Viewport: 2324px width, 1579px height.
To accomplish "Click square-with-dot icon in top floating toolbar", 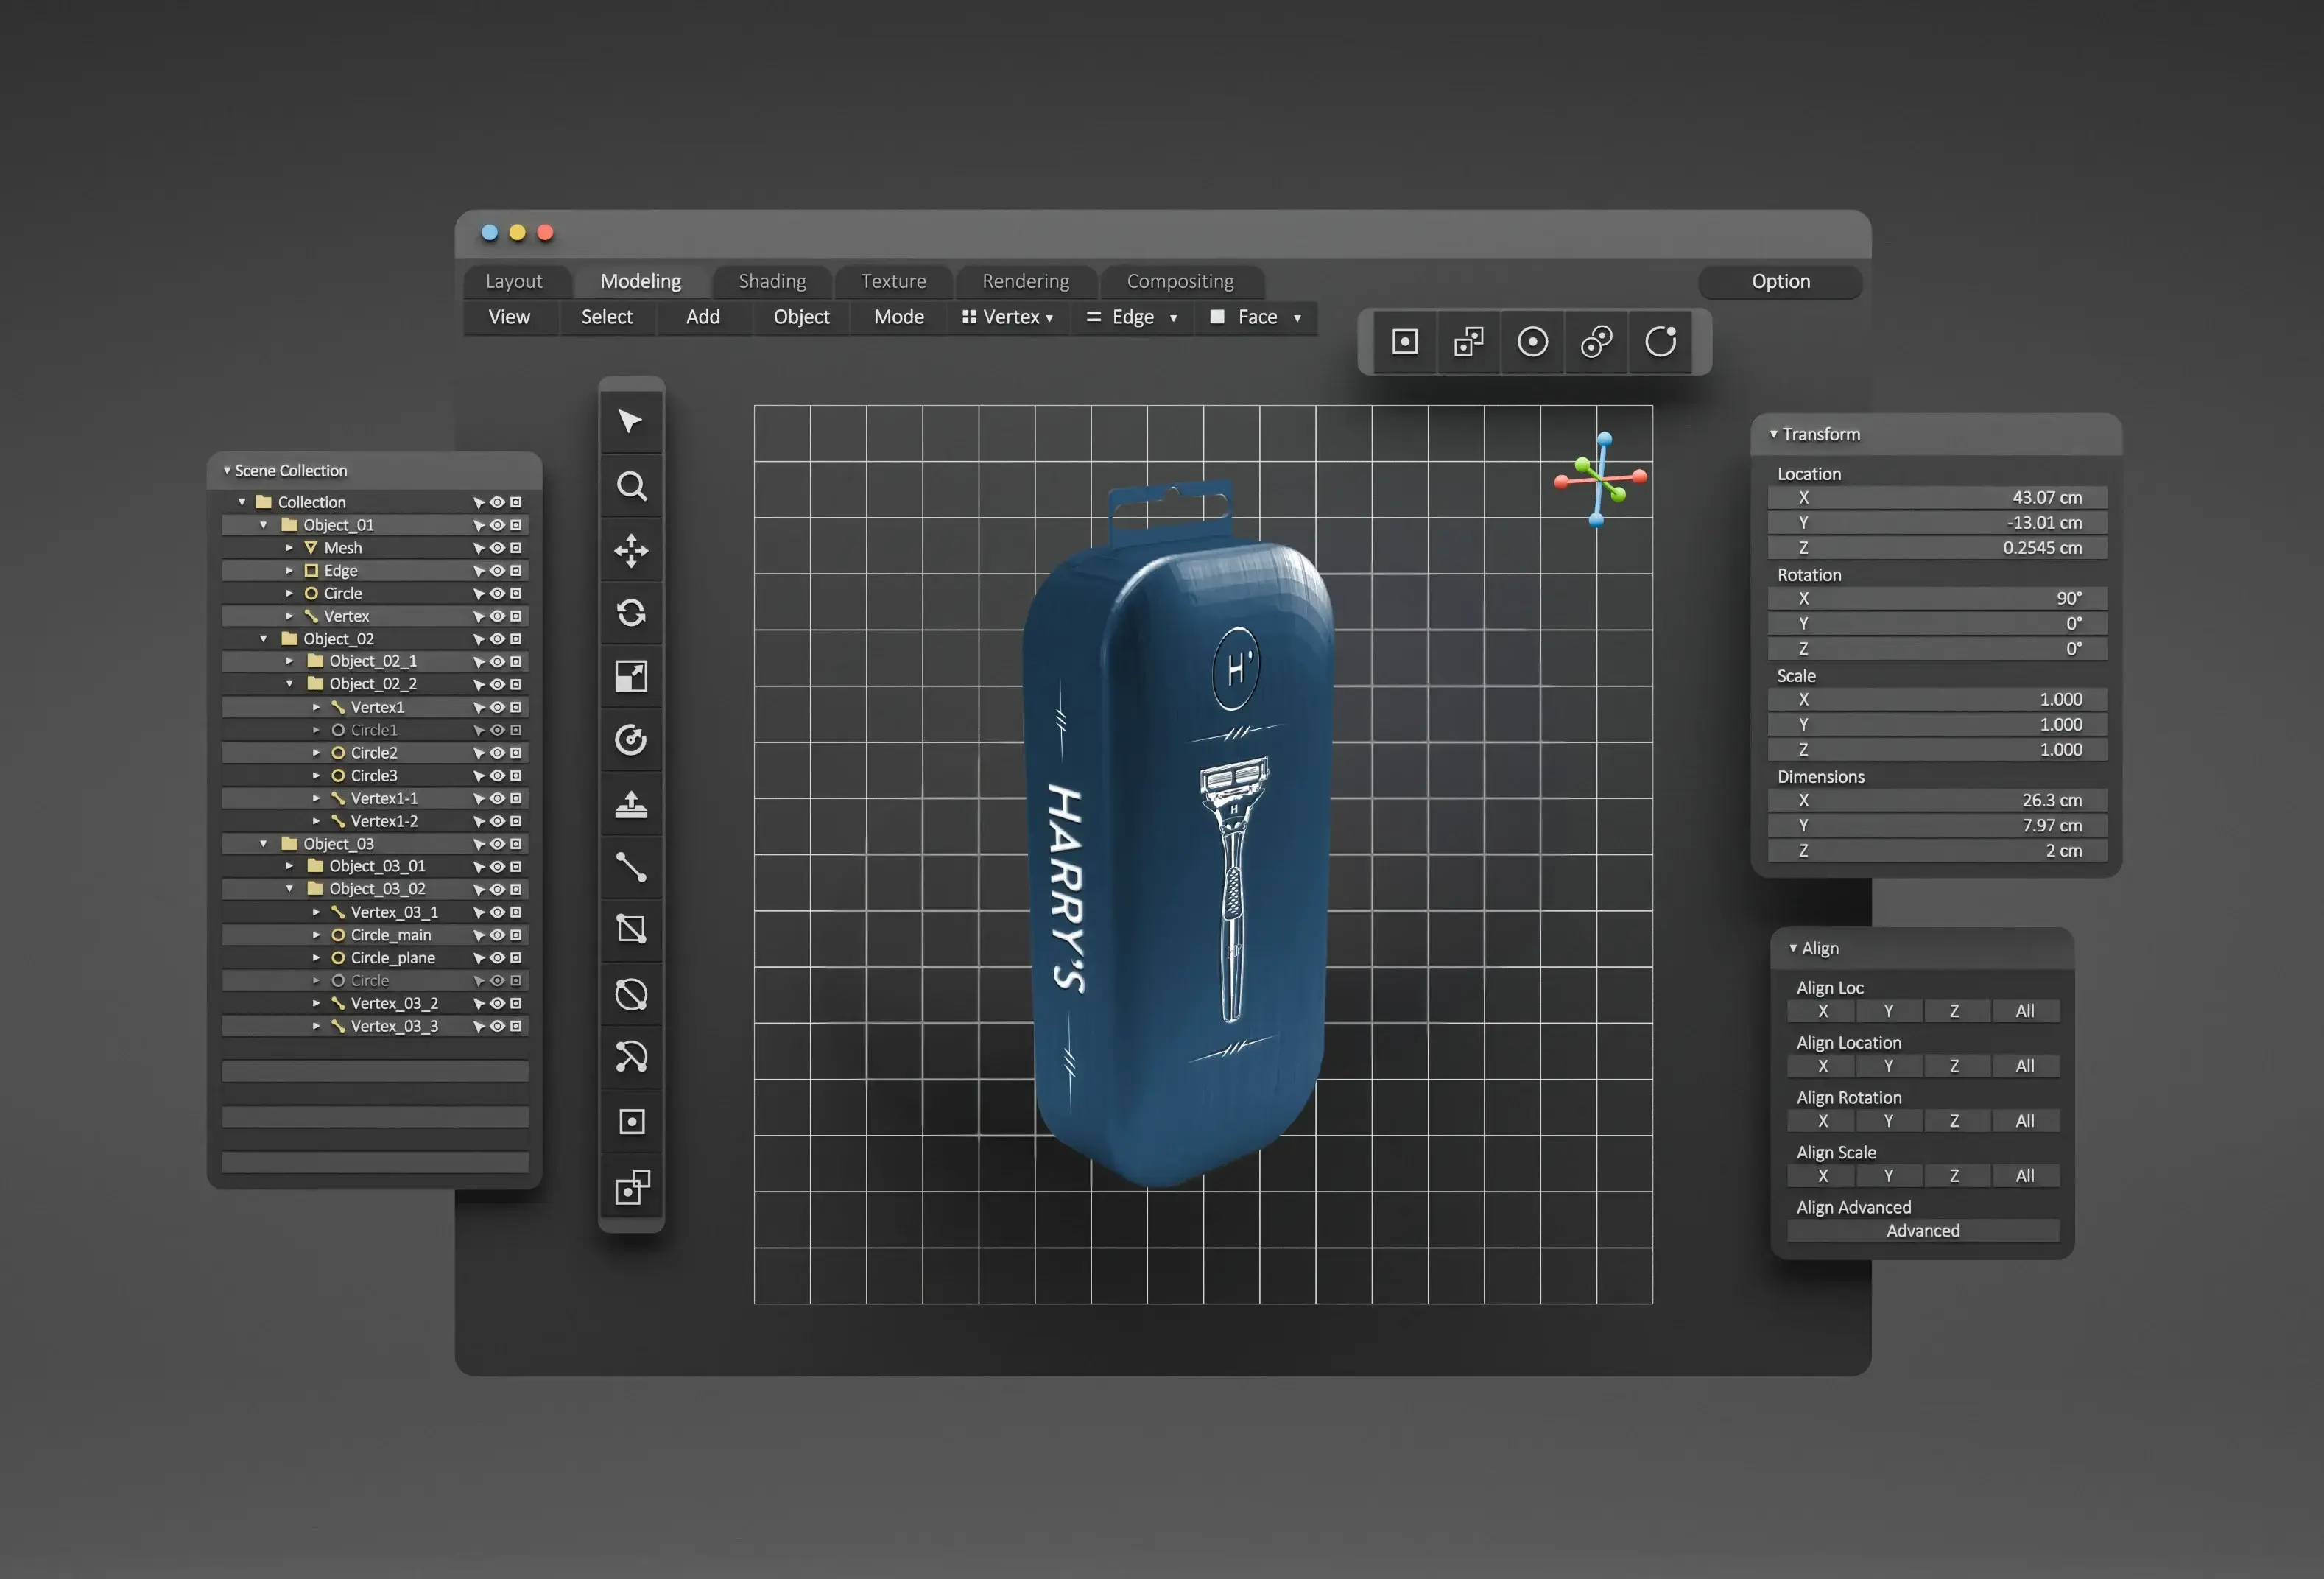I will coord(1405,342).
